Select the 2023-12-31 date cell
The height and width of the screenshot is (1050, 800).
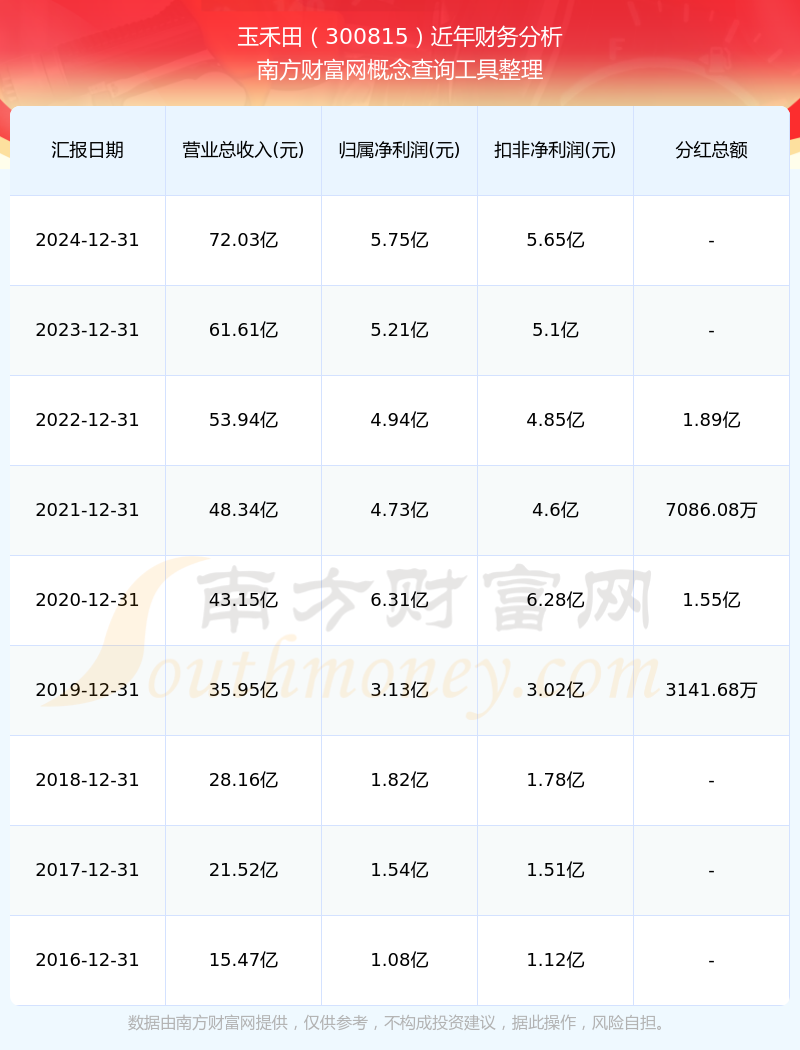88,331
